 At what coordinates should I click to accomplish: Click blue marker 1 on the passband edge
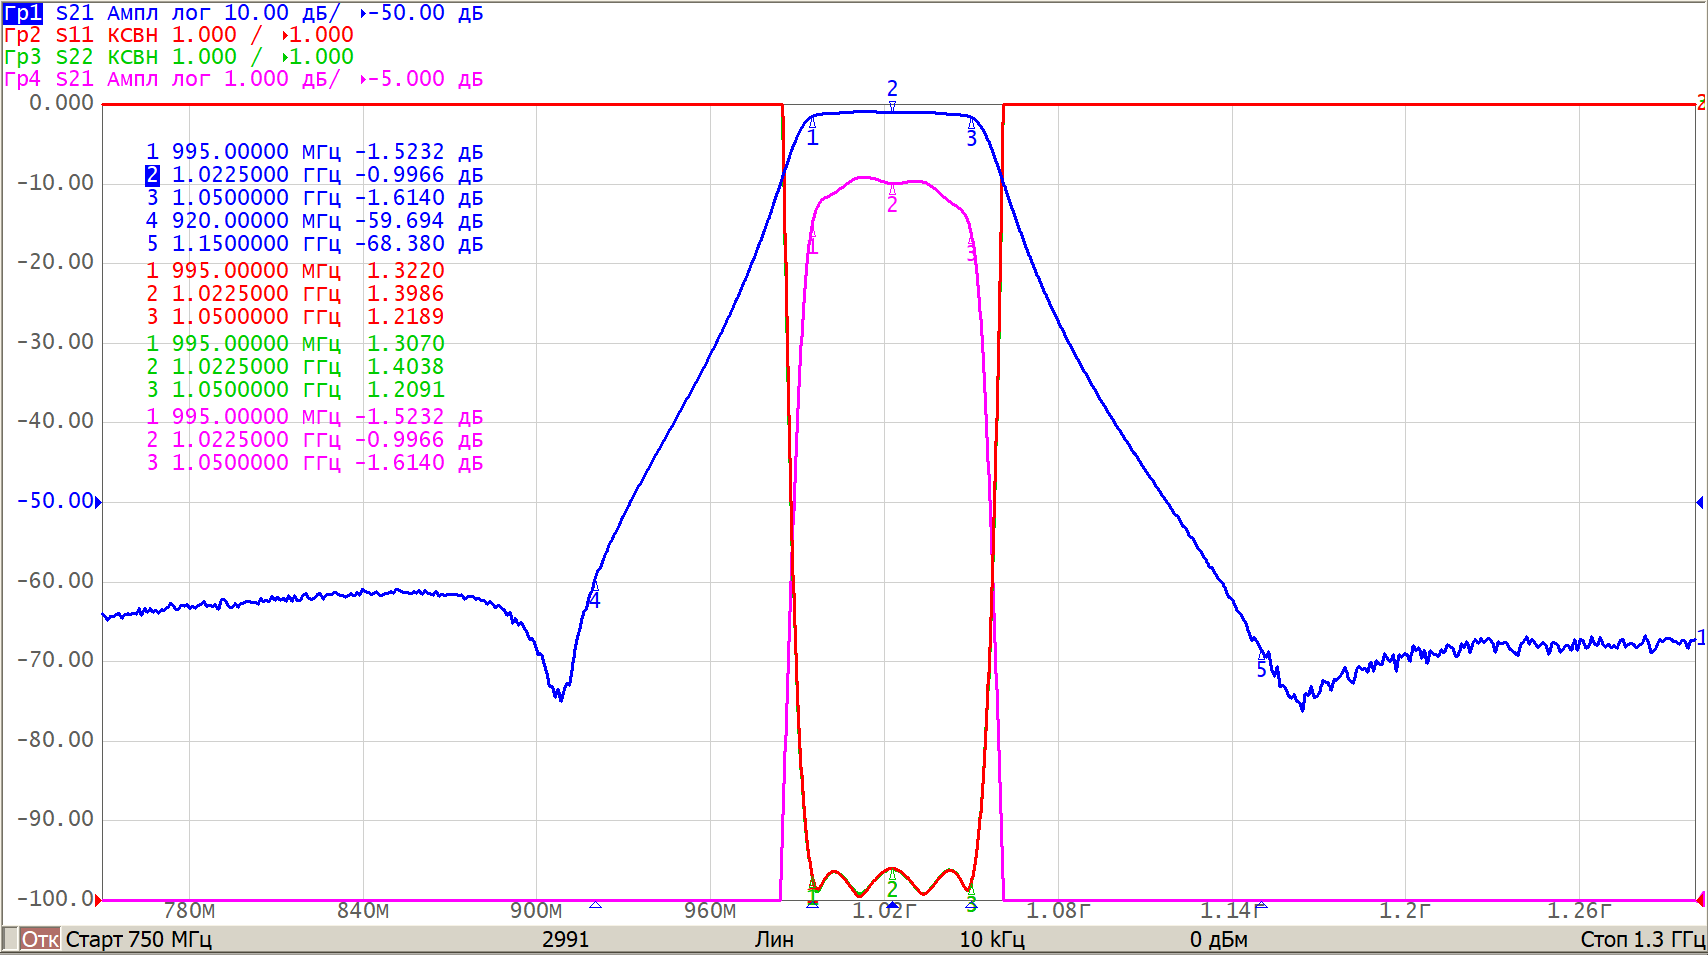click(812, 136)
